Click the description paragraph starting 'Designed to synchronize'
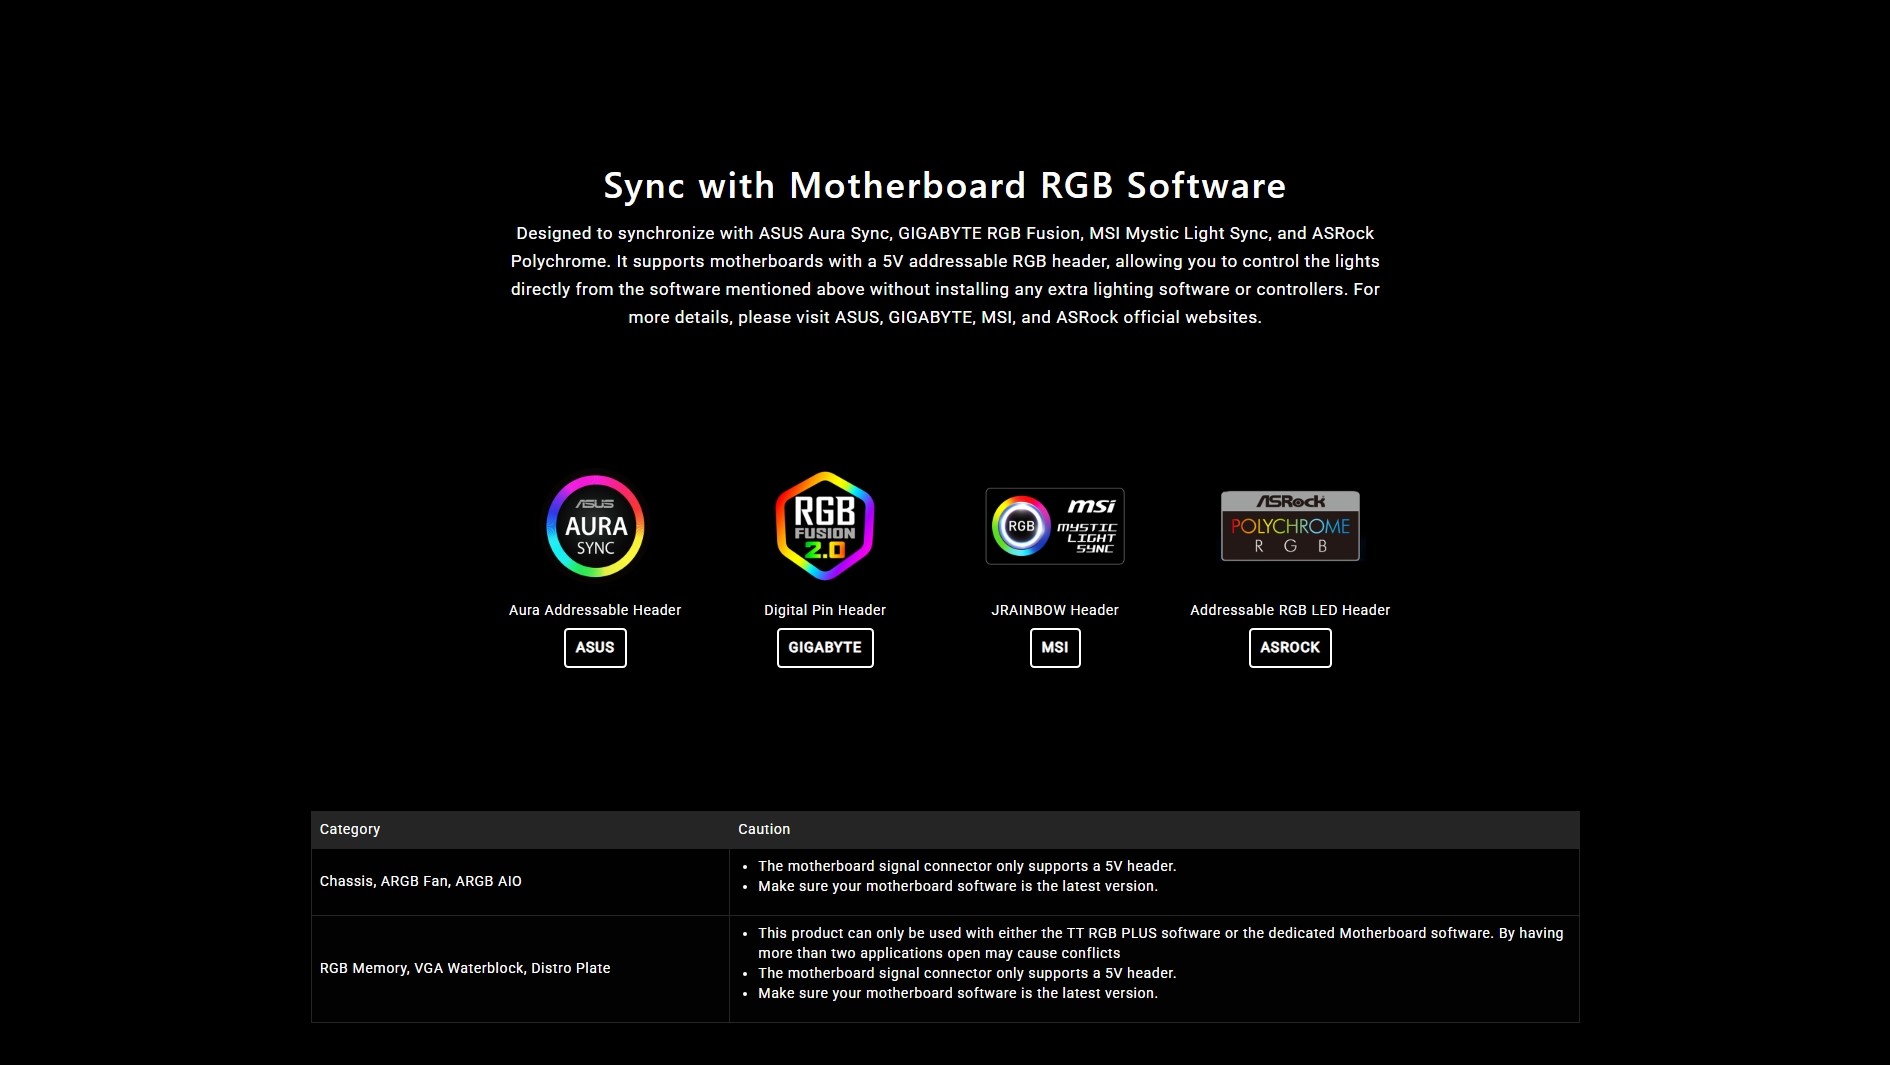 coord(945,275)
